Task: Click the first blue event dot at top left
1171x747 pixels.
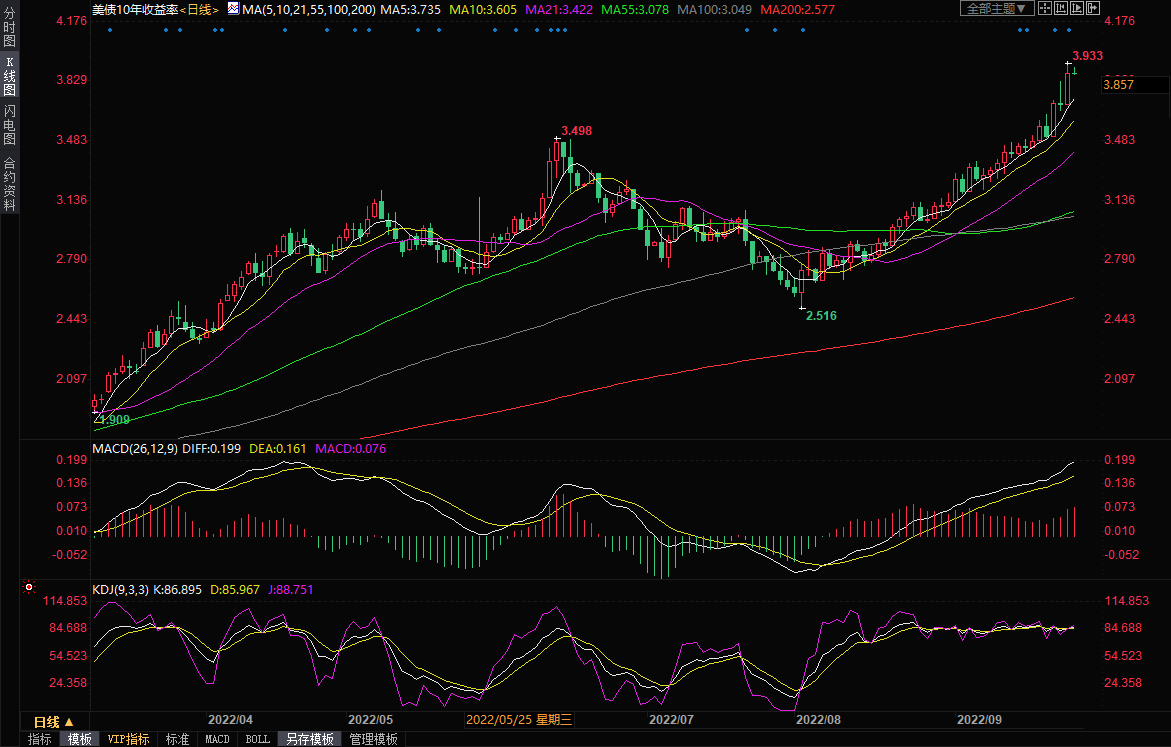Action: coord(110,29)
